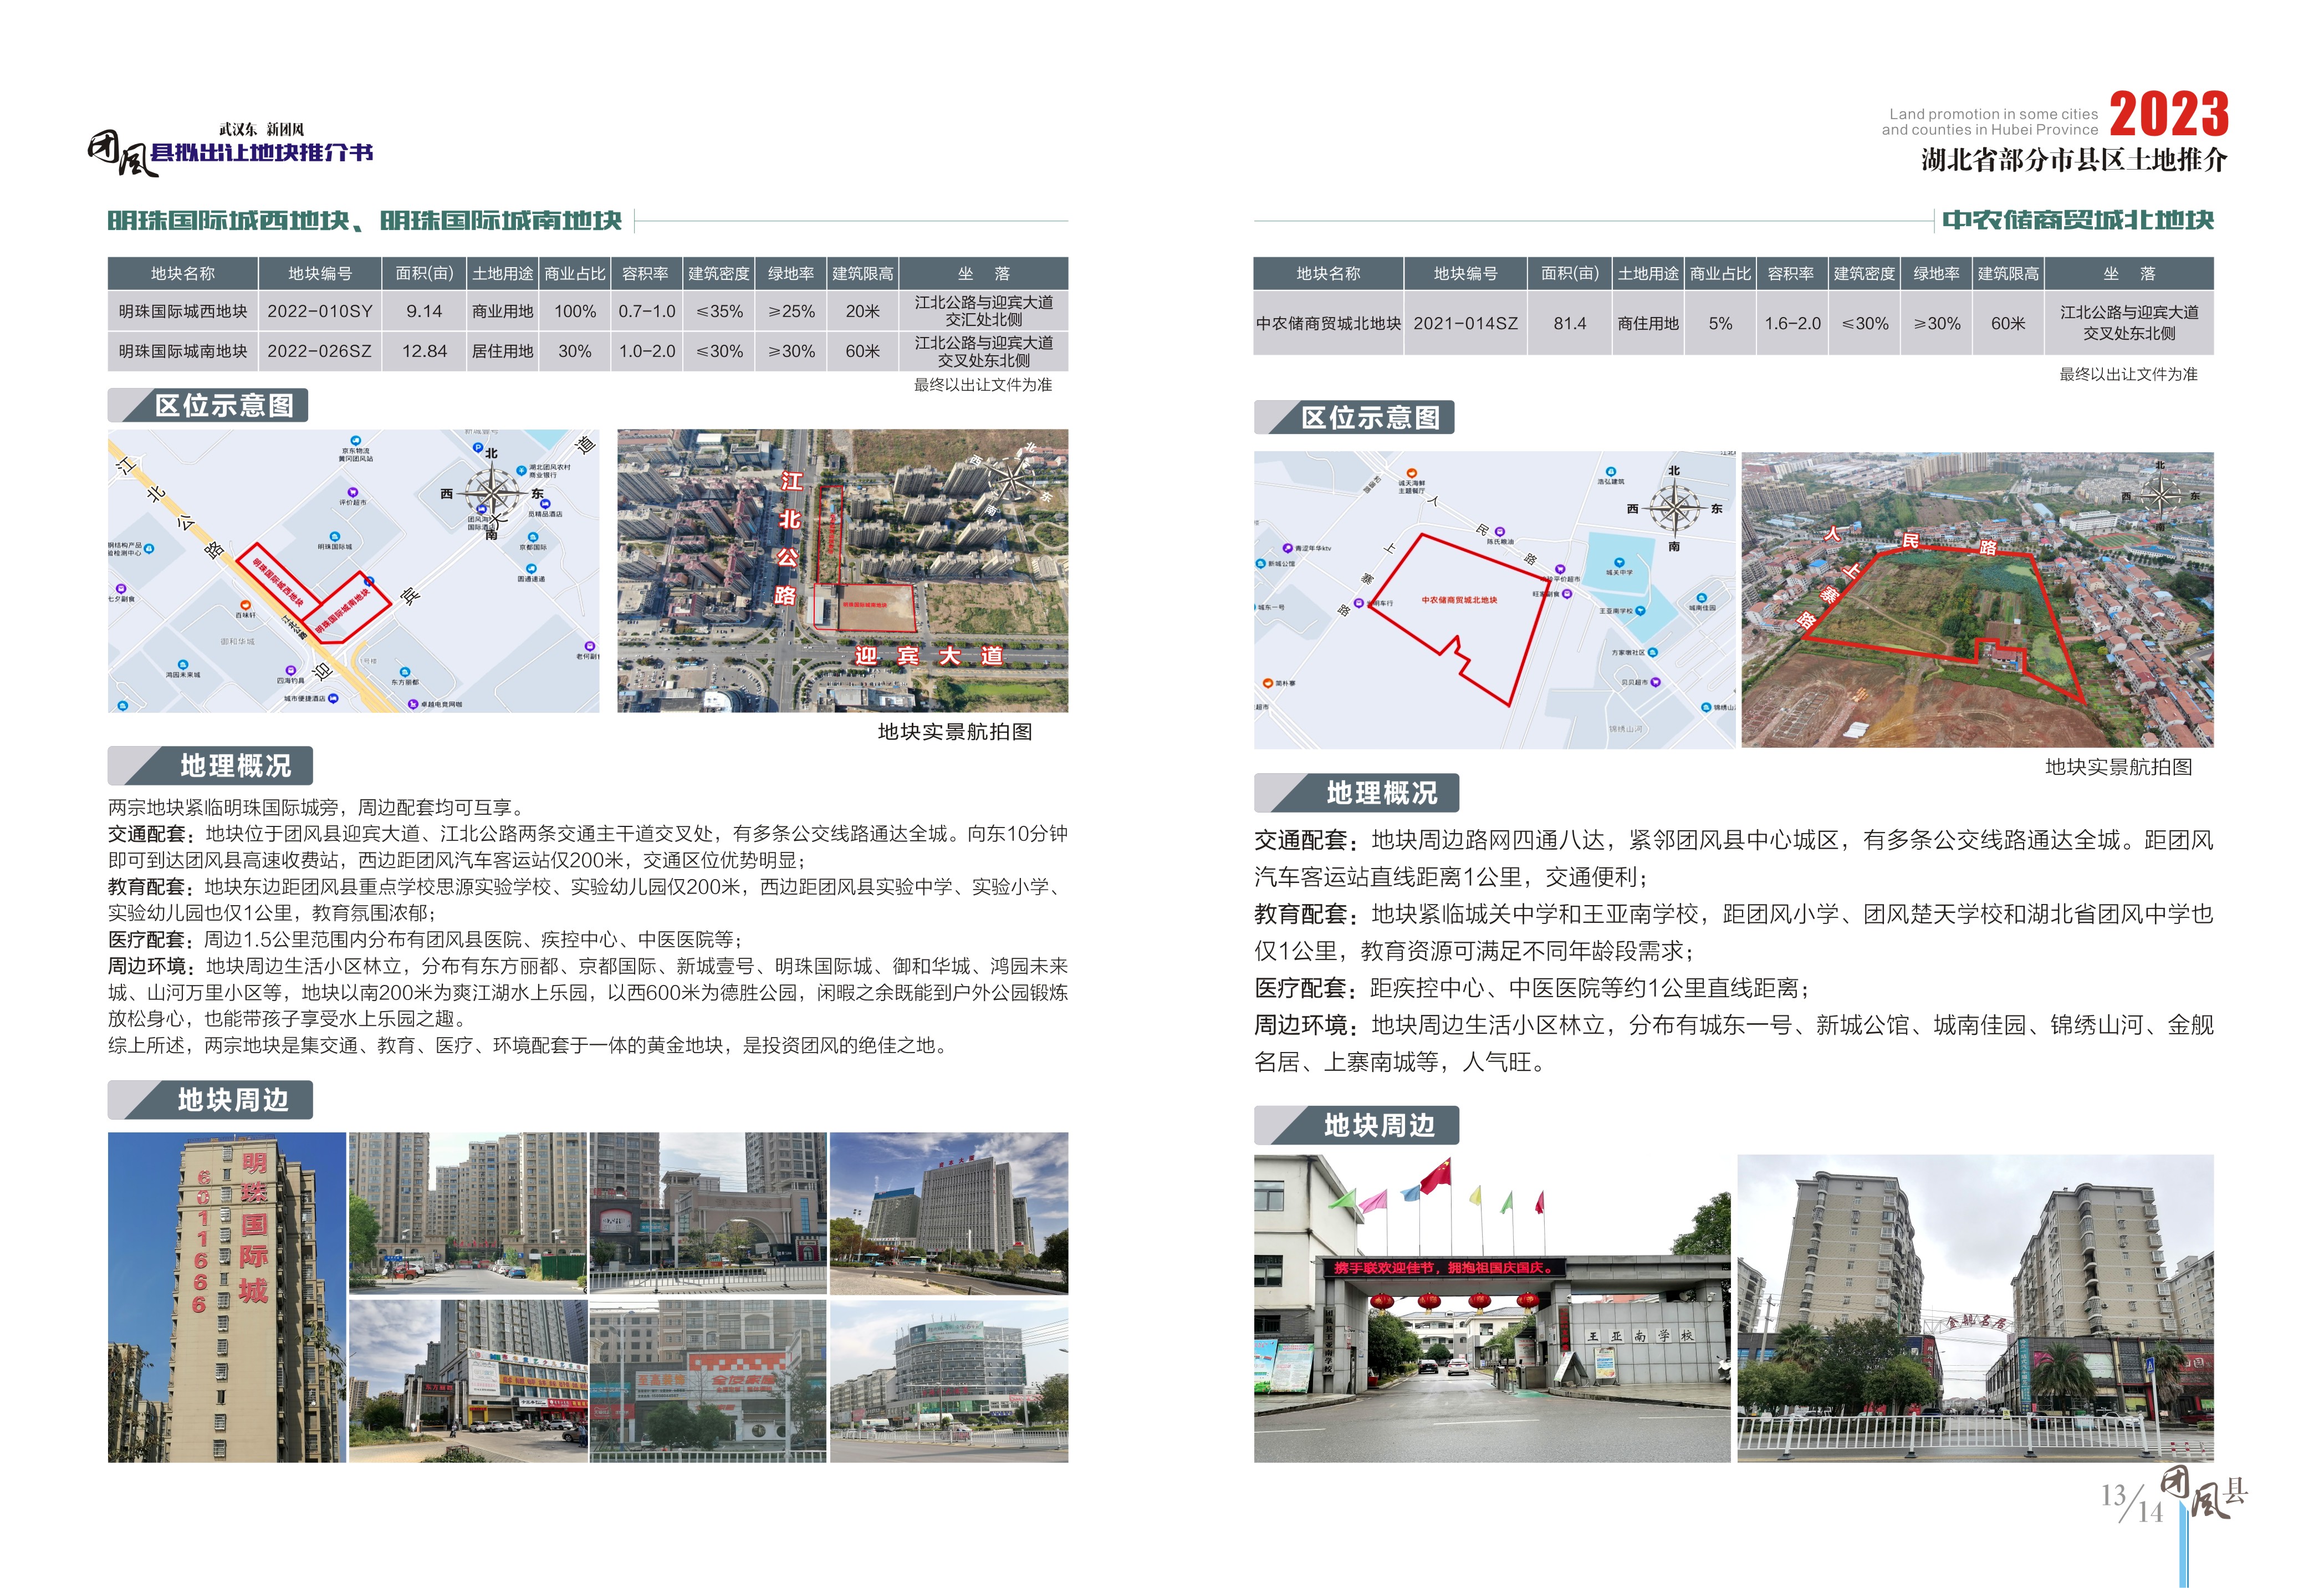Select the 评价超市 shopping cart map pin
Image resolution: width=2324 pixels, height=1588 pixels.
[352, 492]
